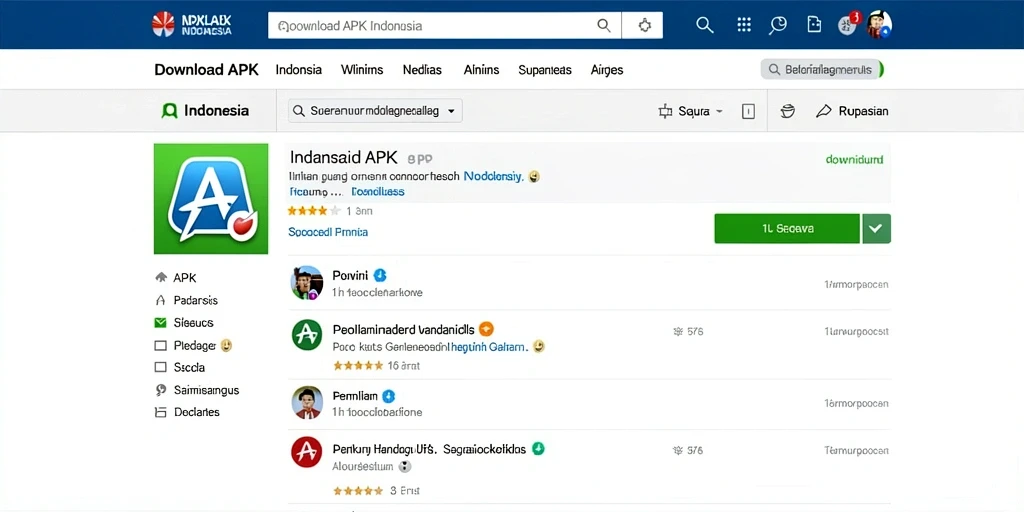Switch to the Alniins tab

click(481, 70)
